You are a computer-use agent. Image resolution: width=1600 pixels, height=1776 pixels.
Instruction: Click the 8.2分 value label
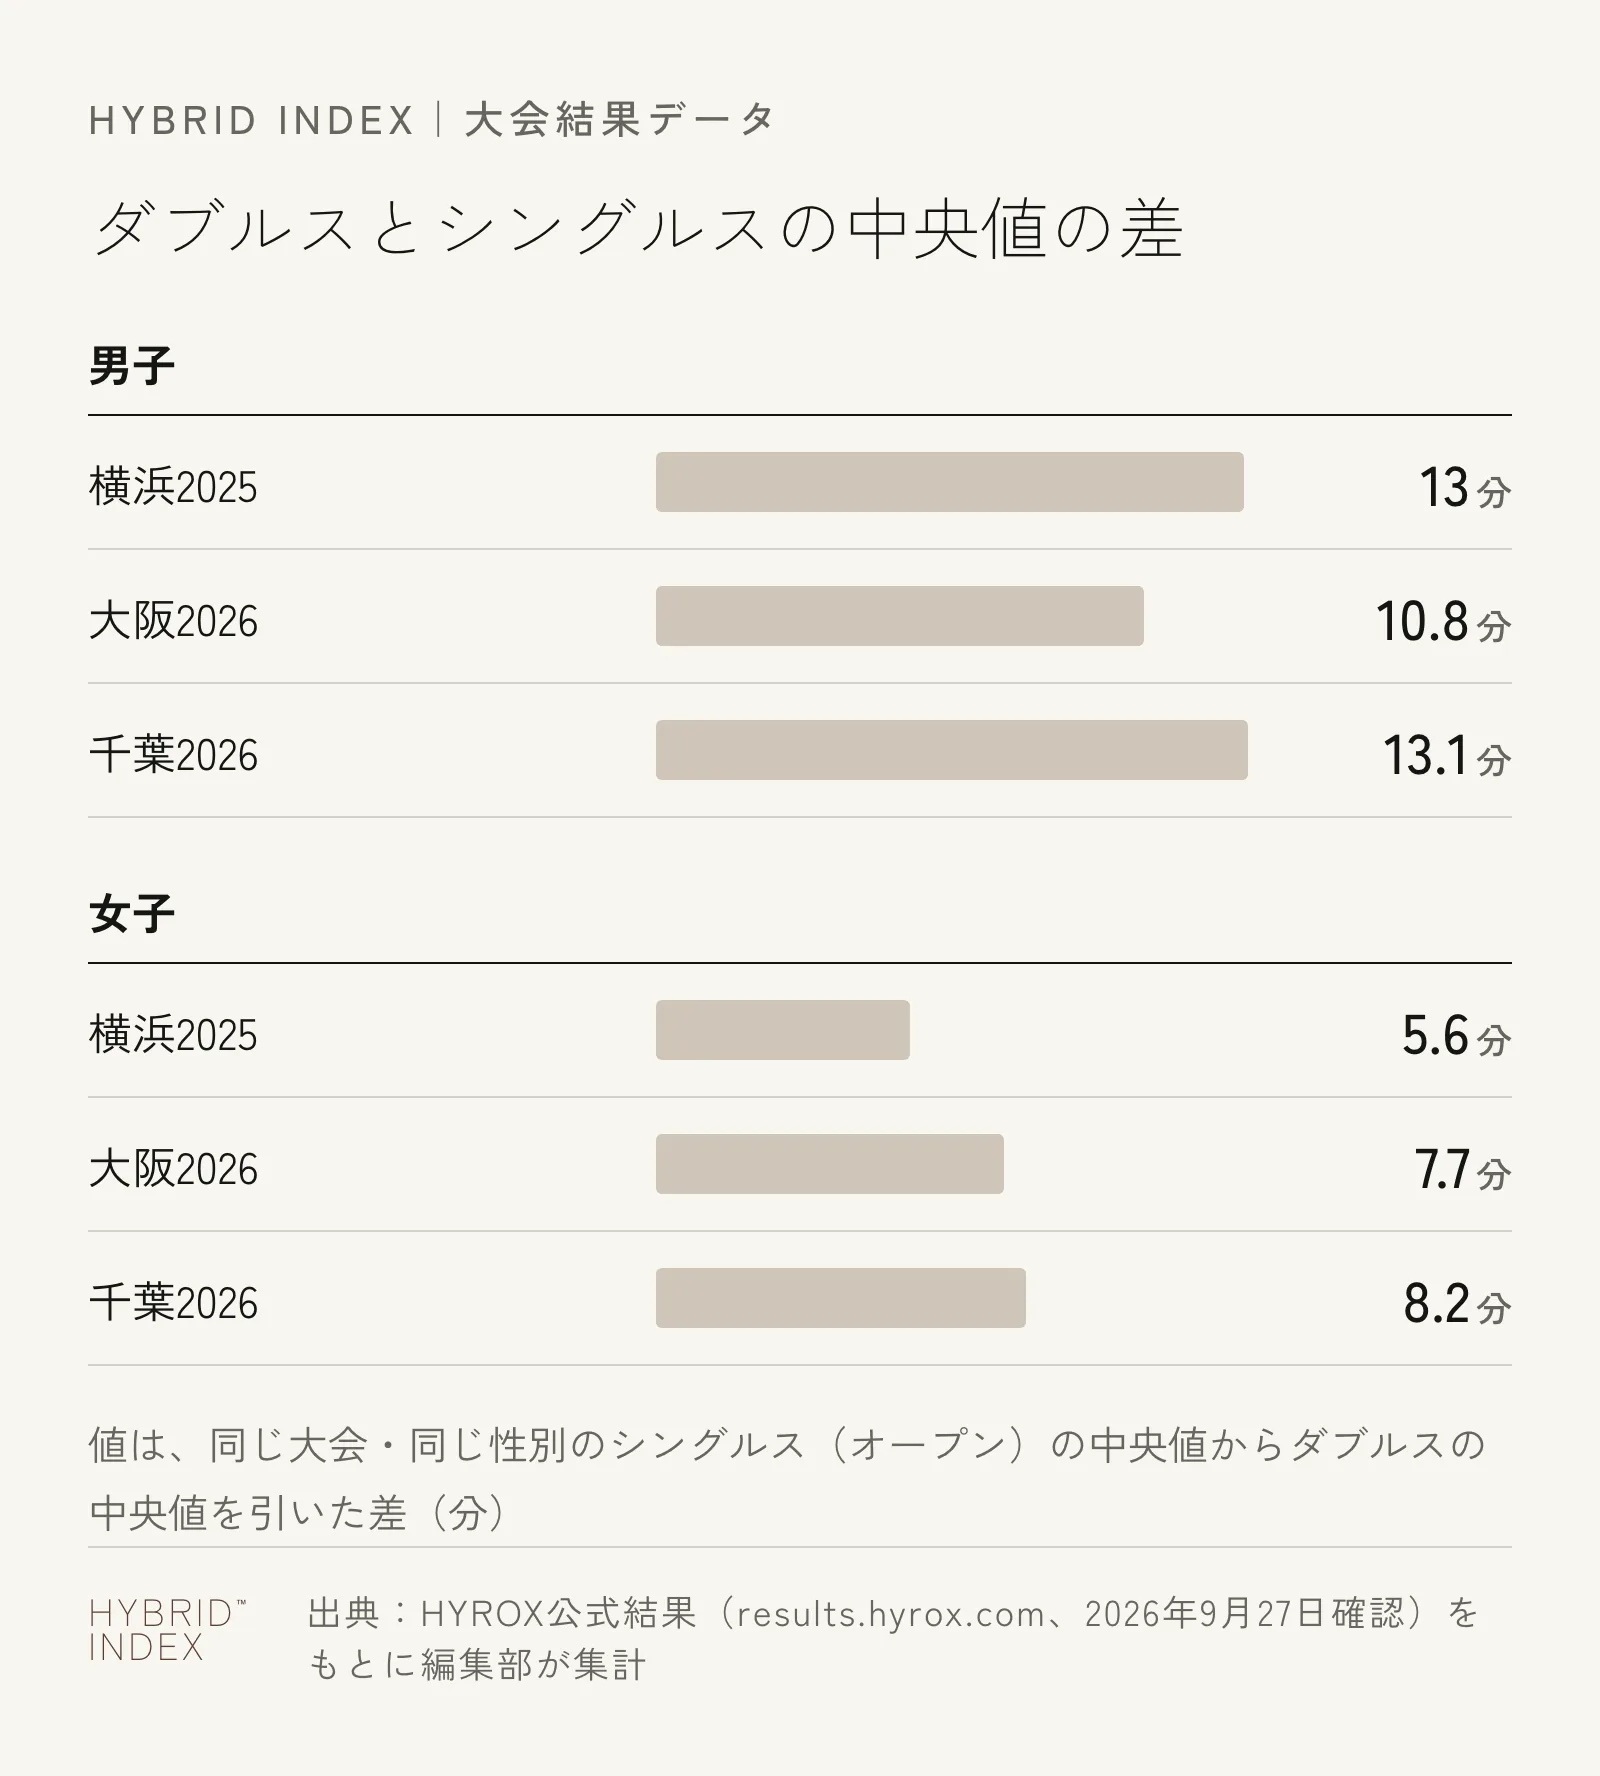[x=1457, y=1304]
